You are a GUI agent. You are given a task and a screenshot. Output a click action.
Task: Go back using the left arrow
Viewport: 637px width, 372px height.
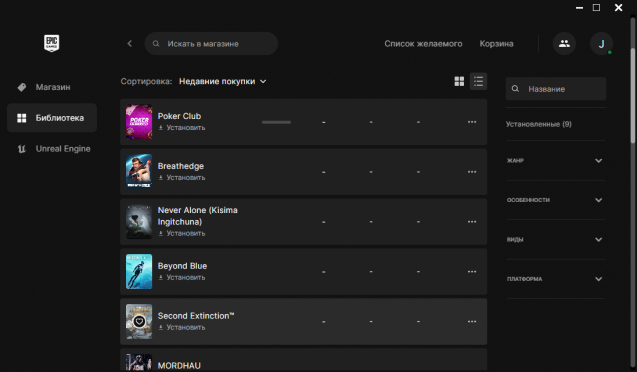tap(130, 43)
